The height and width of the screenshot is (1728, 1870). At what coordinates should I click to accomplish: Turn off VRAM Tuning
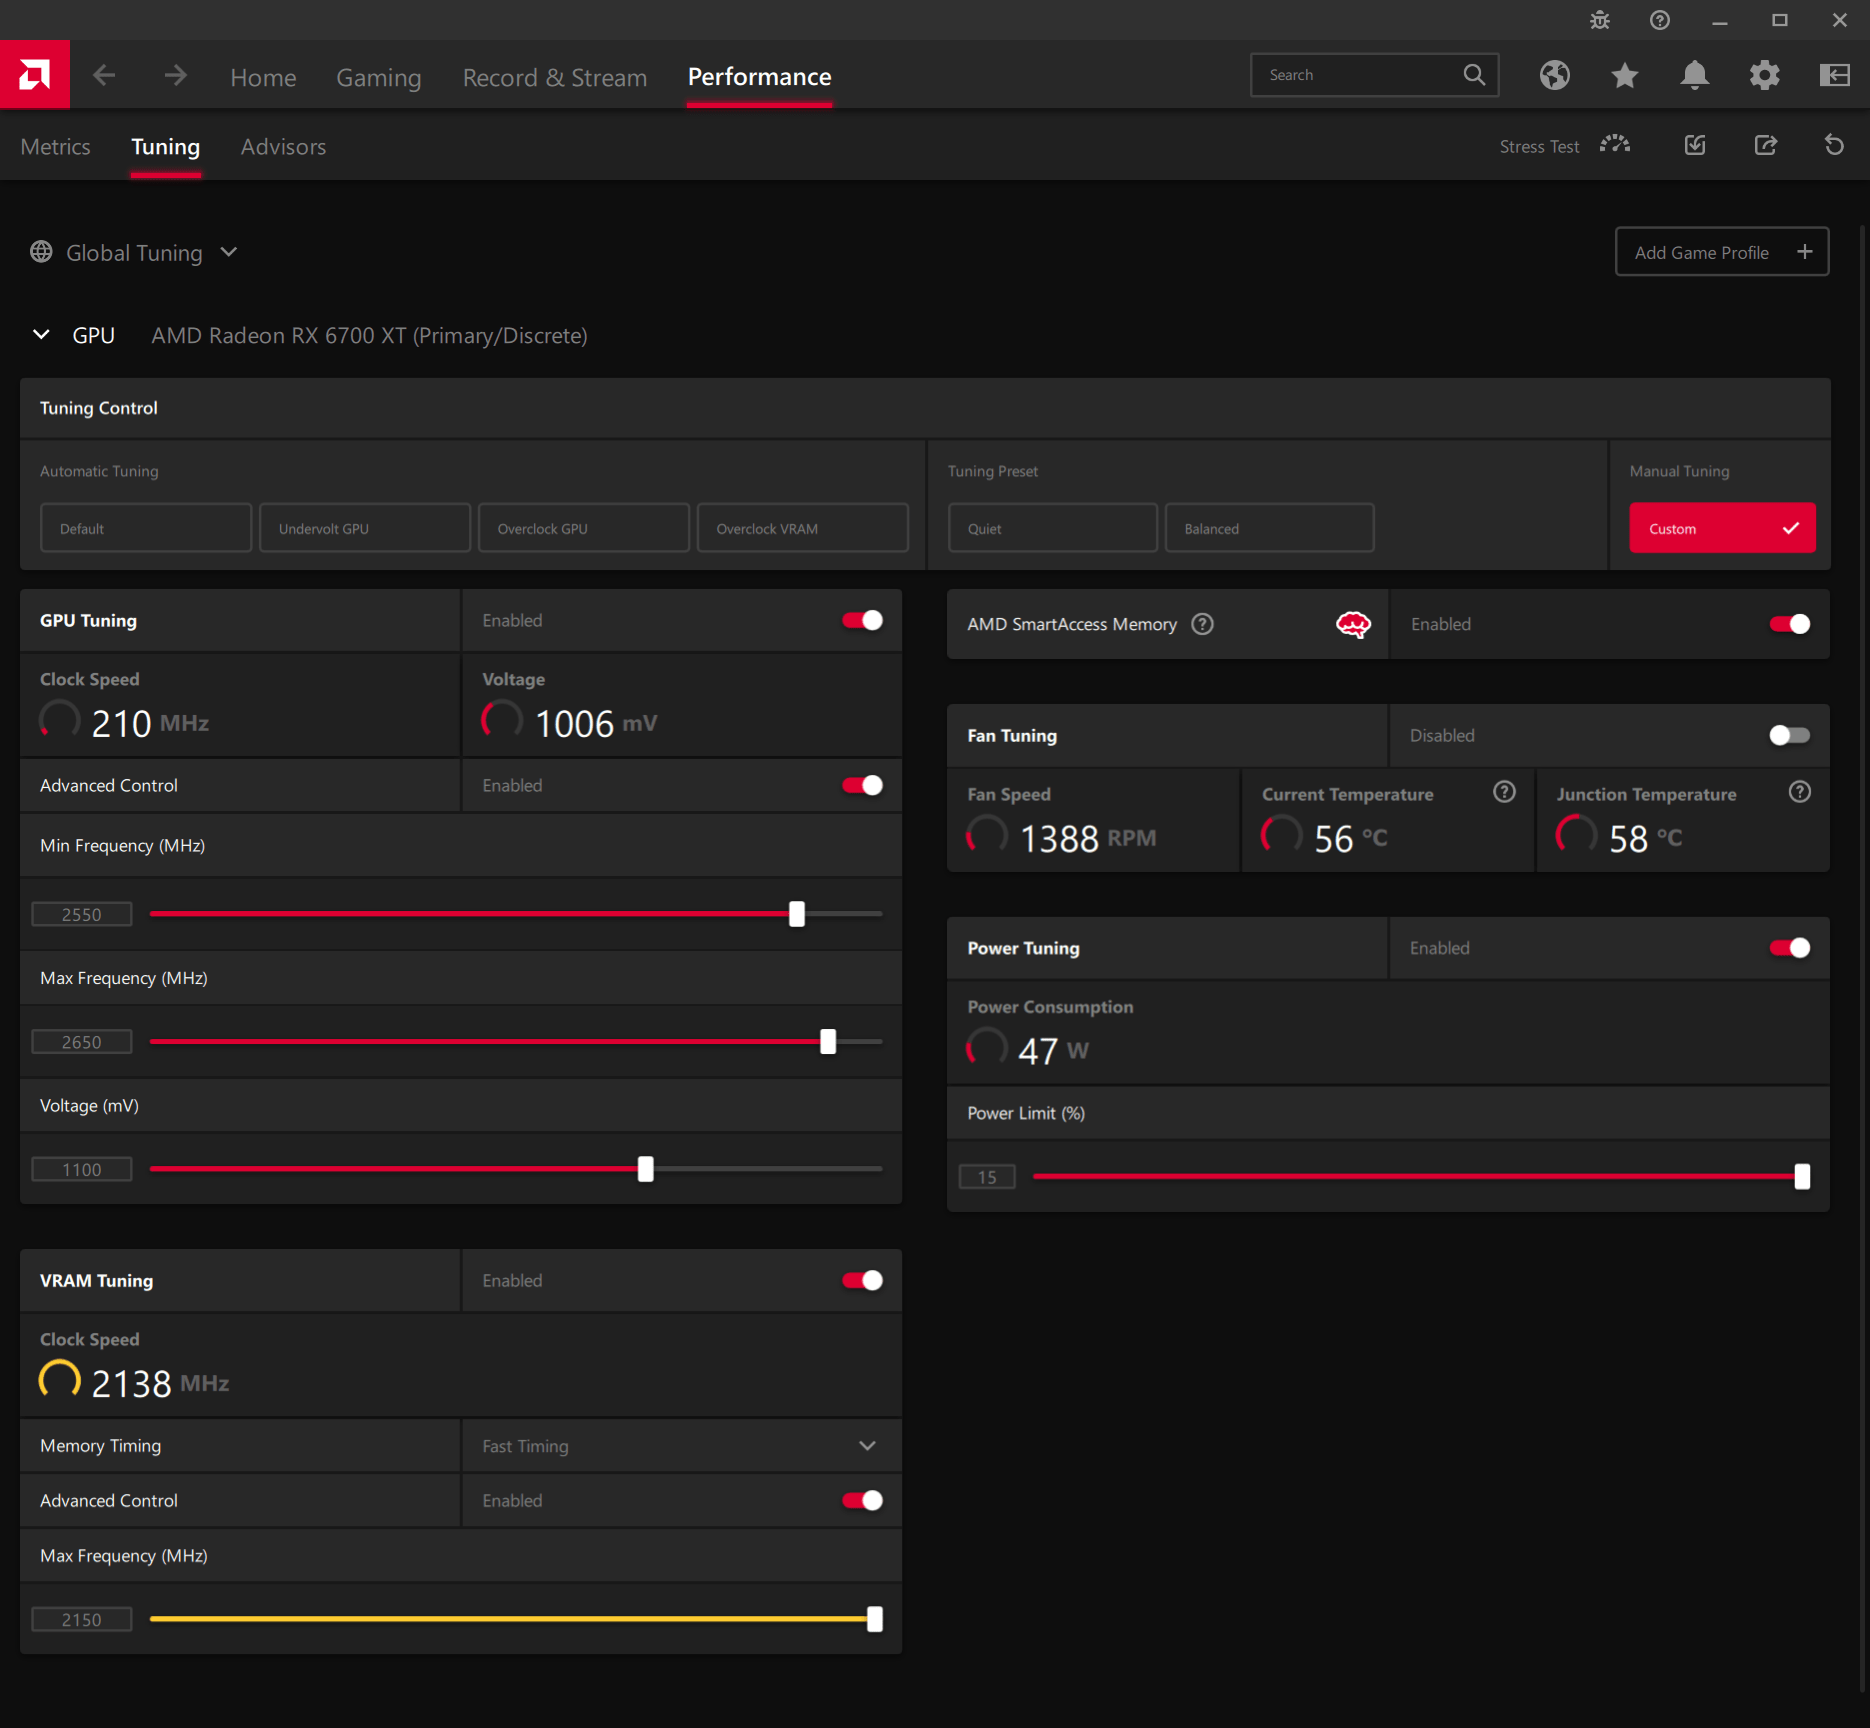(x=861, y=1280)
